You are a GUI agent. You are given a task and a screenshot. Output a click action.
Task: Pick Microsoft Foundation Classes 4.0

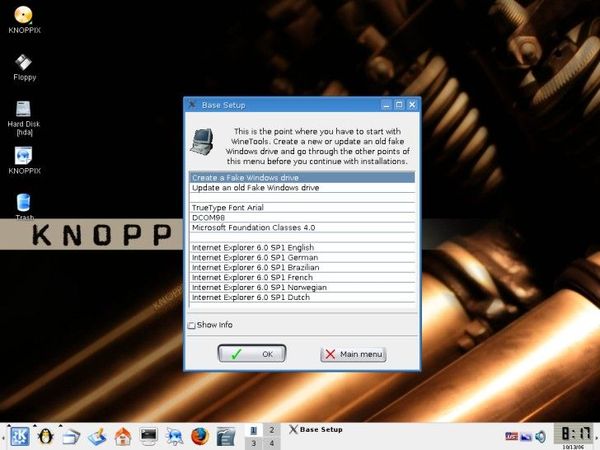tap(301, 227)
